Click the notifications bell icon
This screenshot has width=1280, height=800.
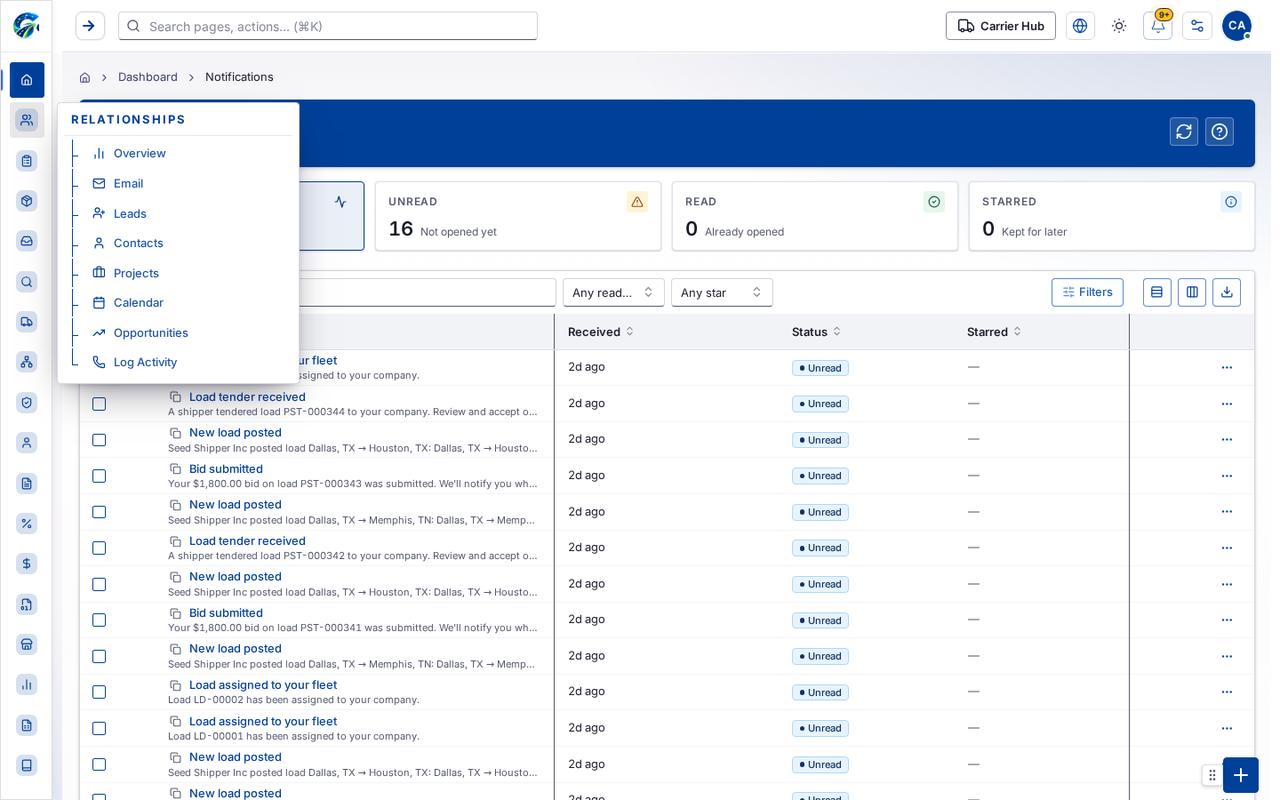click(1158, 26)
